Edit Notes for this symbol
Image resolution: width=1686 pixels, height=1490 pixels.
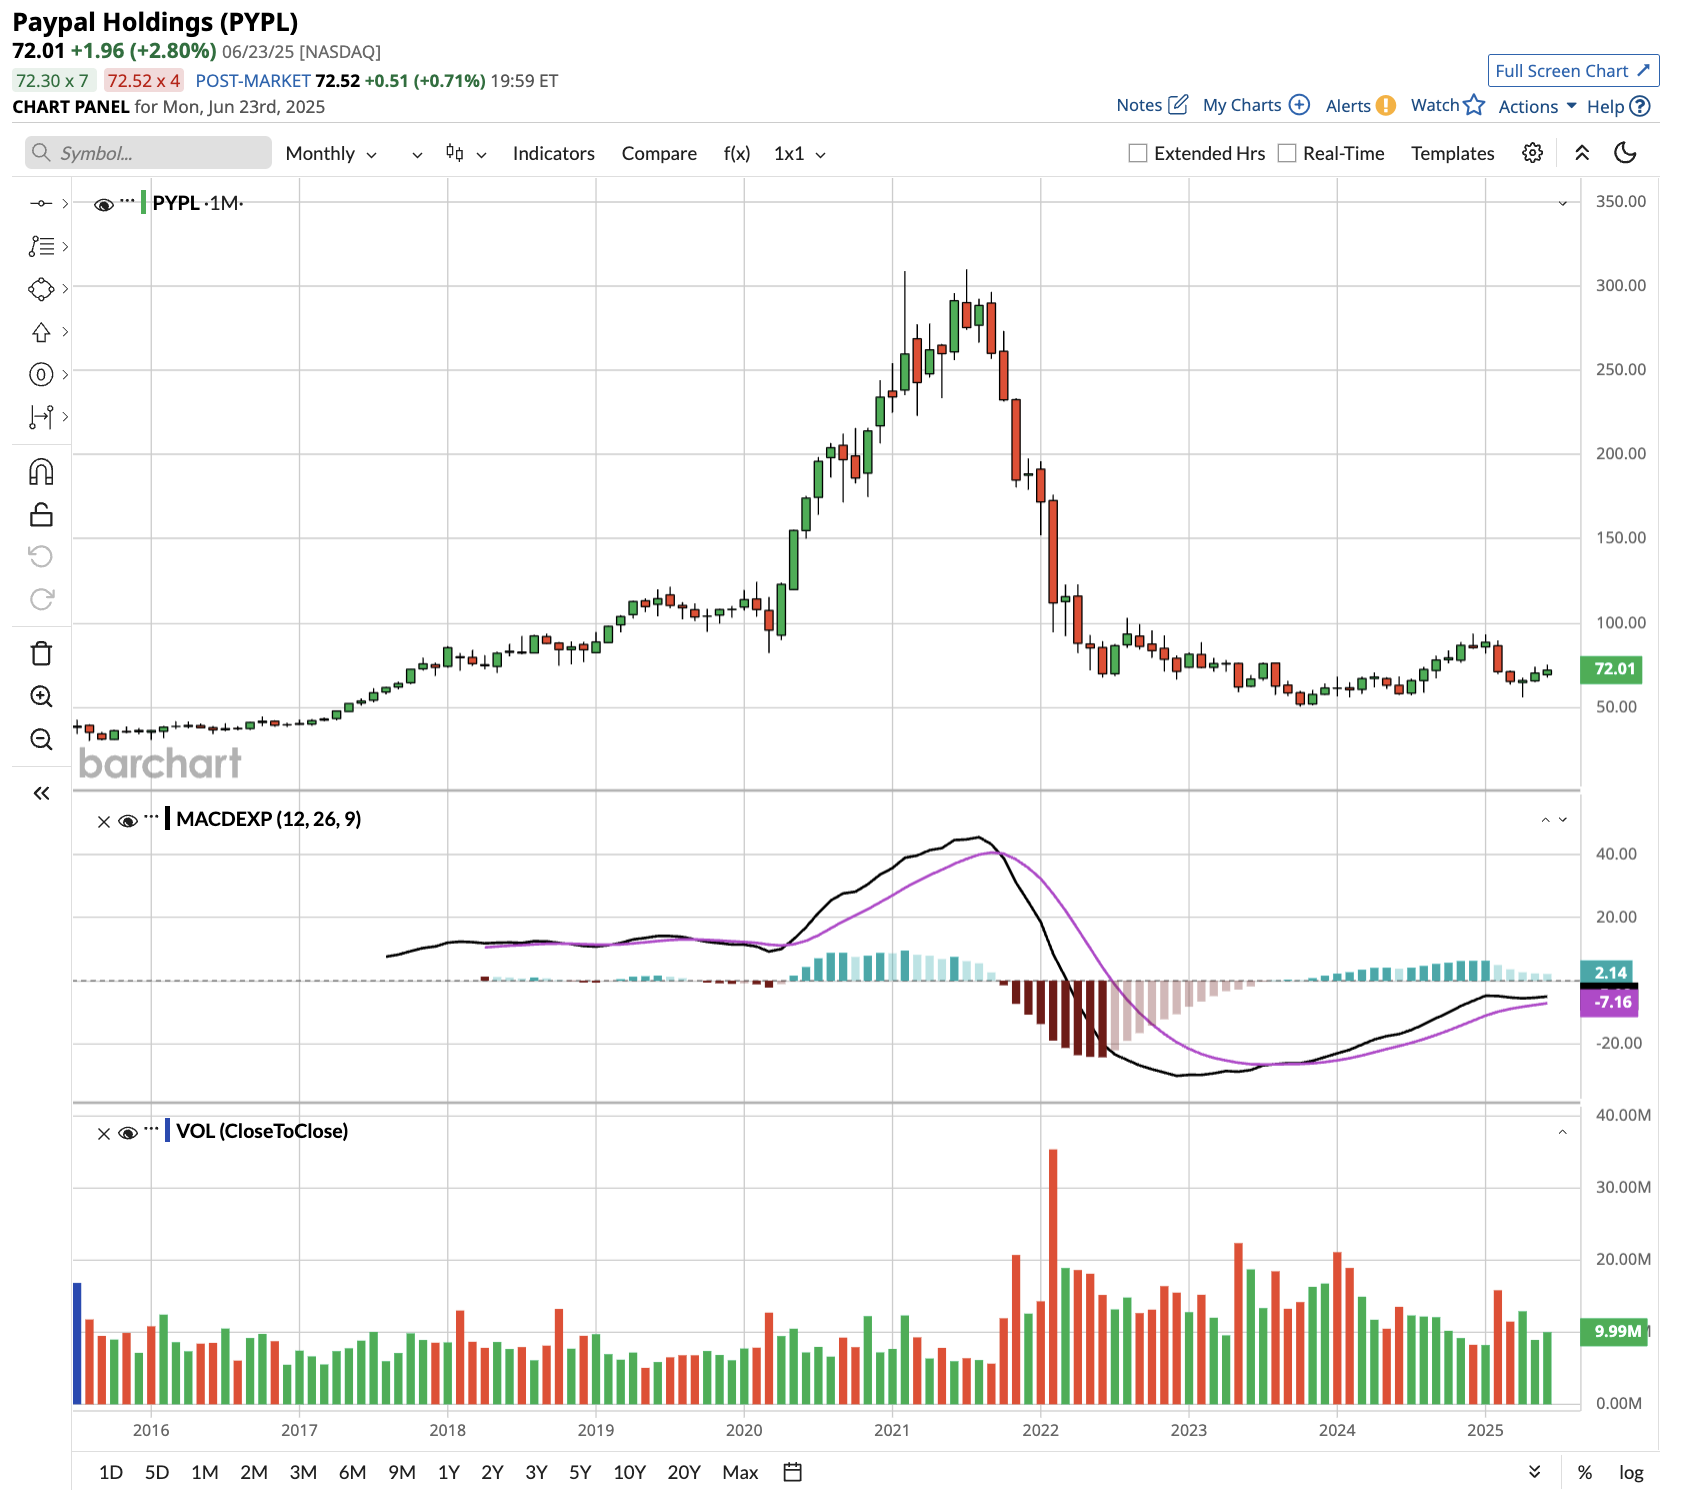point(1152,105)
